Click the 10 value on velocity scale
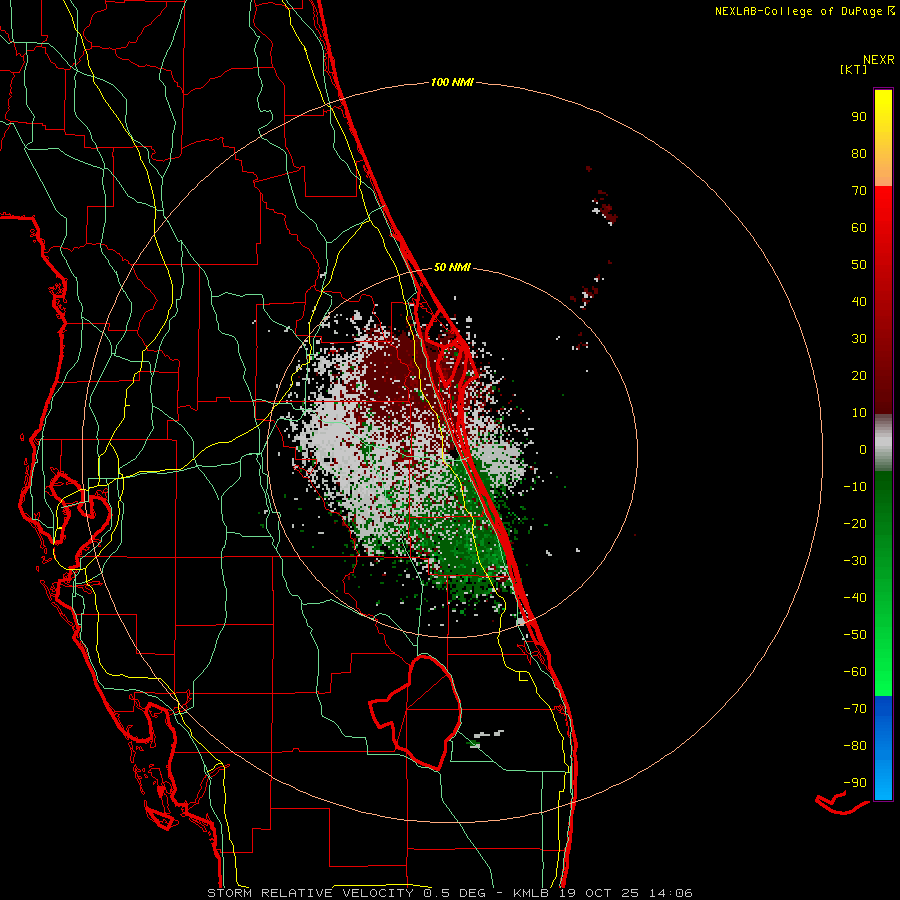The height and width of the screenshot is (900, 900). pyautogui.click(x=859, y=413)
